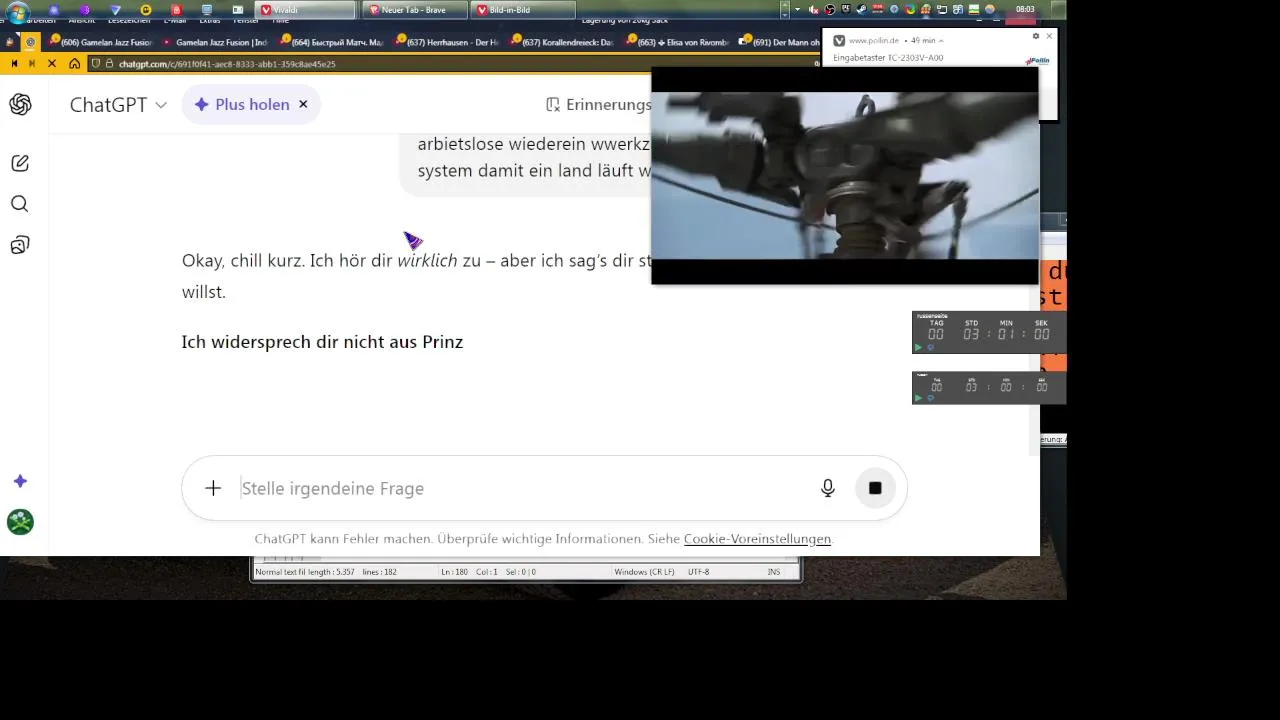Switch to Bild-in-Bild taskbar window
The width and height of the screenshot is (1280, 720).
click(x=524, y=10)
